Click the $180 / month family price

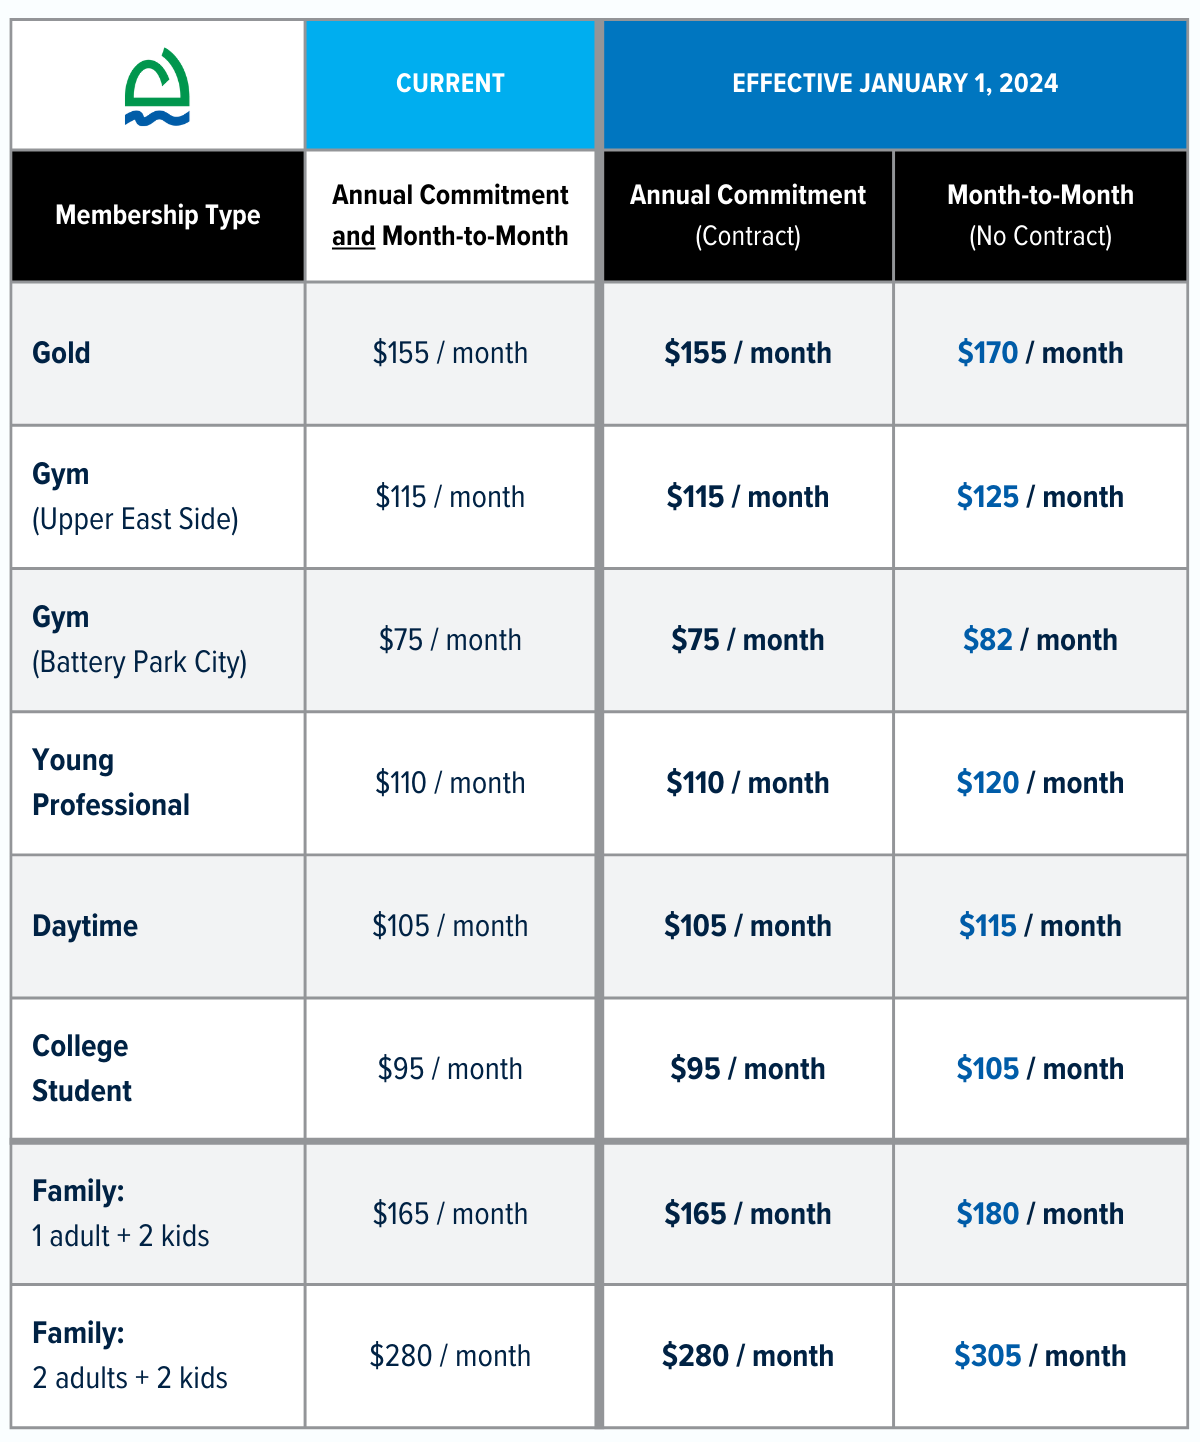click(x=1040, y=1214)
